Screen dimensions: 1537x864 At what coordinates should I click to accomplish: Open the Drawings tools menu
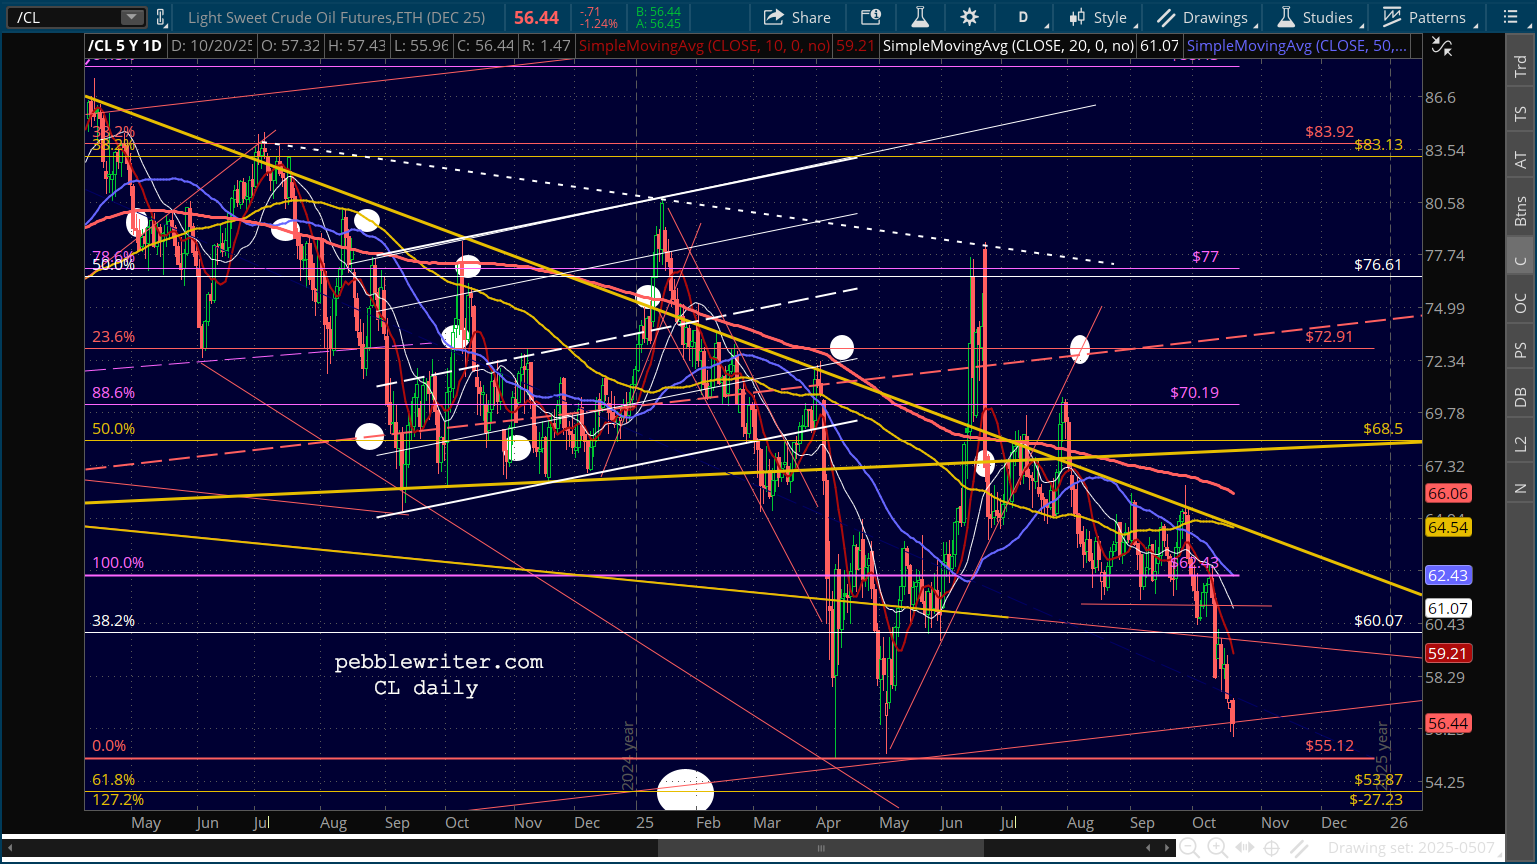(1203, 17)
